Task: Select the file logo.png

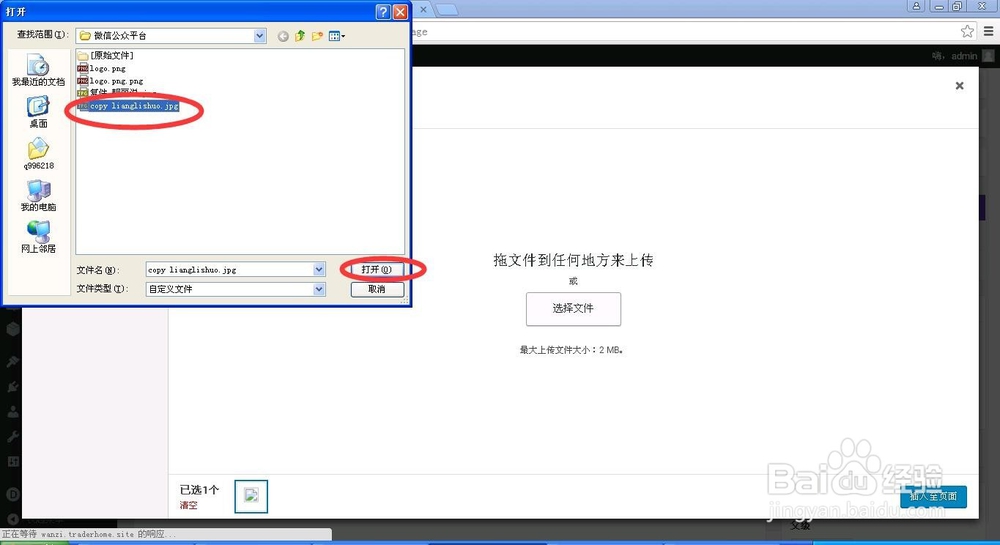Action: (101, 68)
